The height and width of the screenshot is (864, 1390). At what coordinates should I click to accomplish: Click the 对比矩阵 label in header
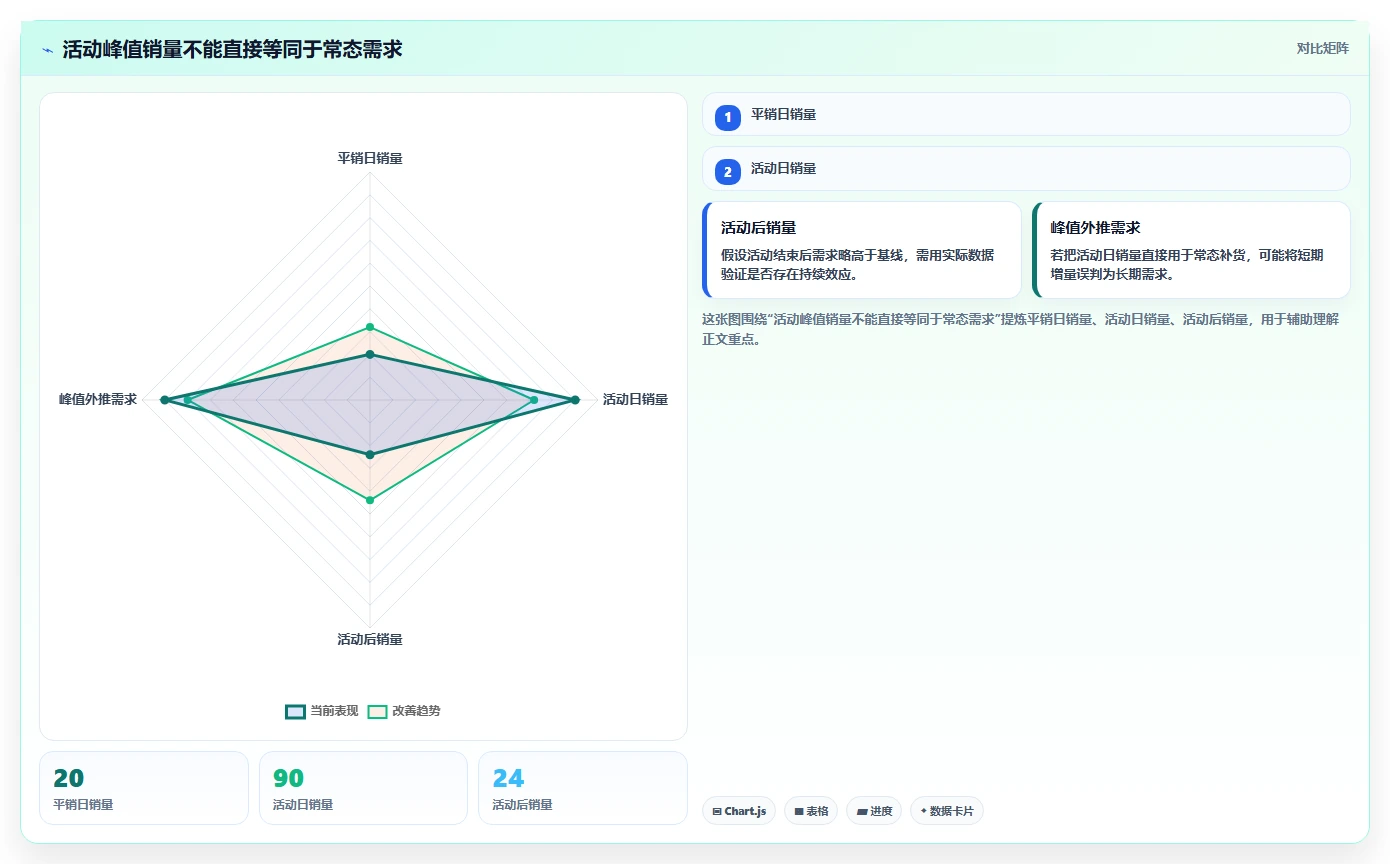click(1322, 48)
